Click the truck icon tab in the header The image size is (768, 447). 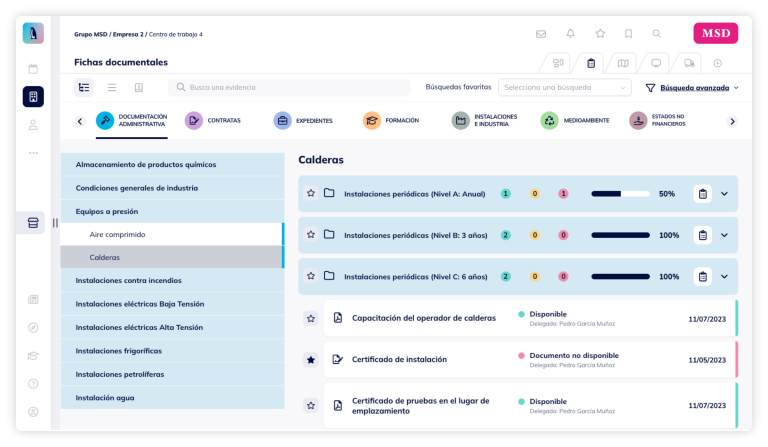point(688,63)
